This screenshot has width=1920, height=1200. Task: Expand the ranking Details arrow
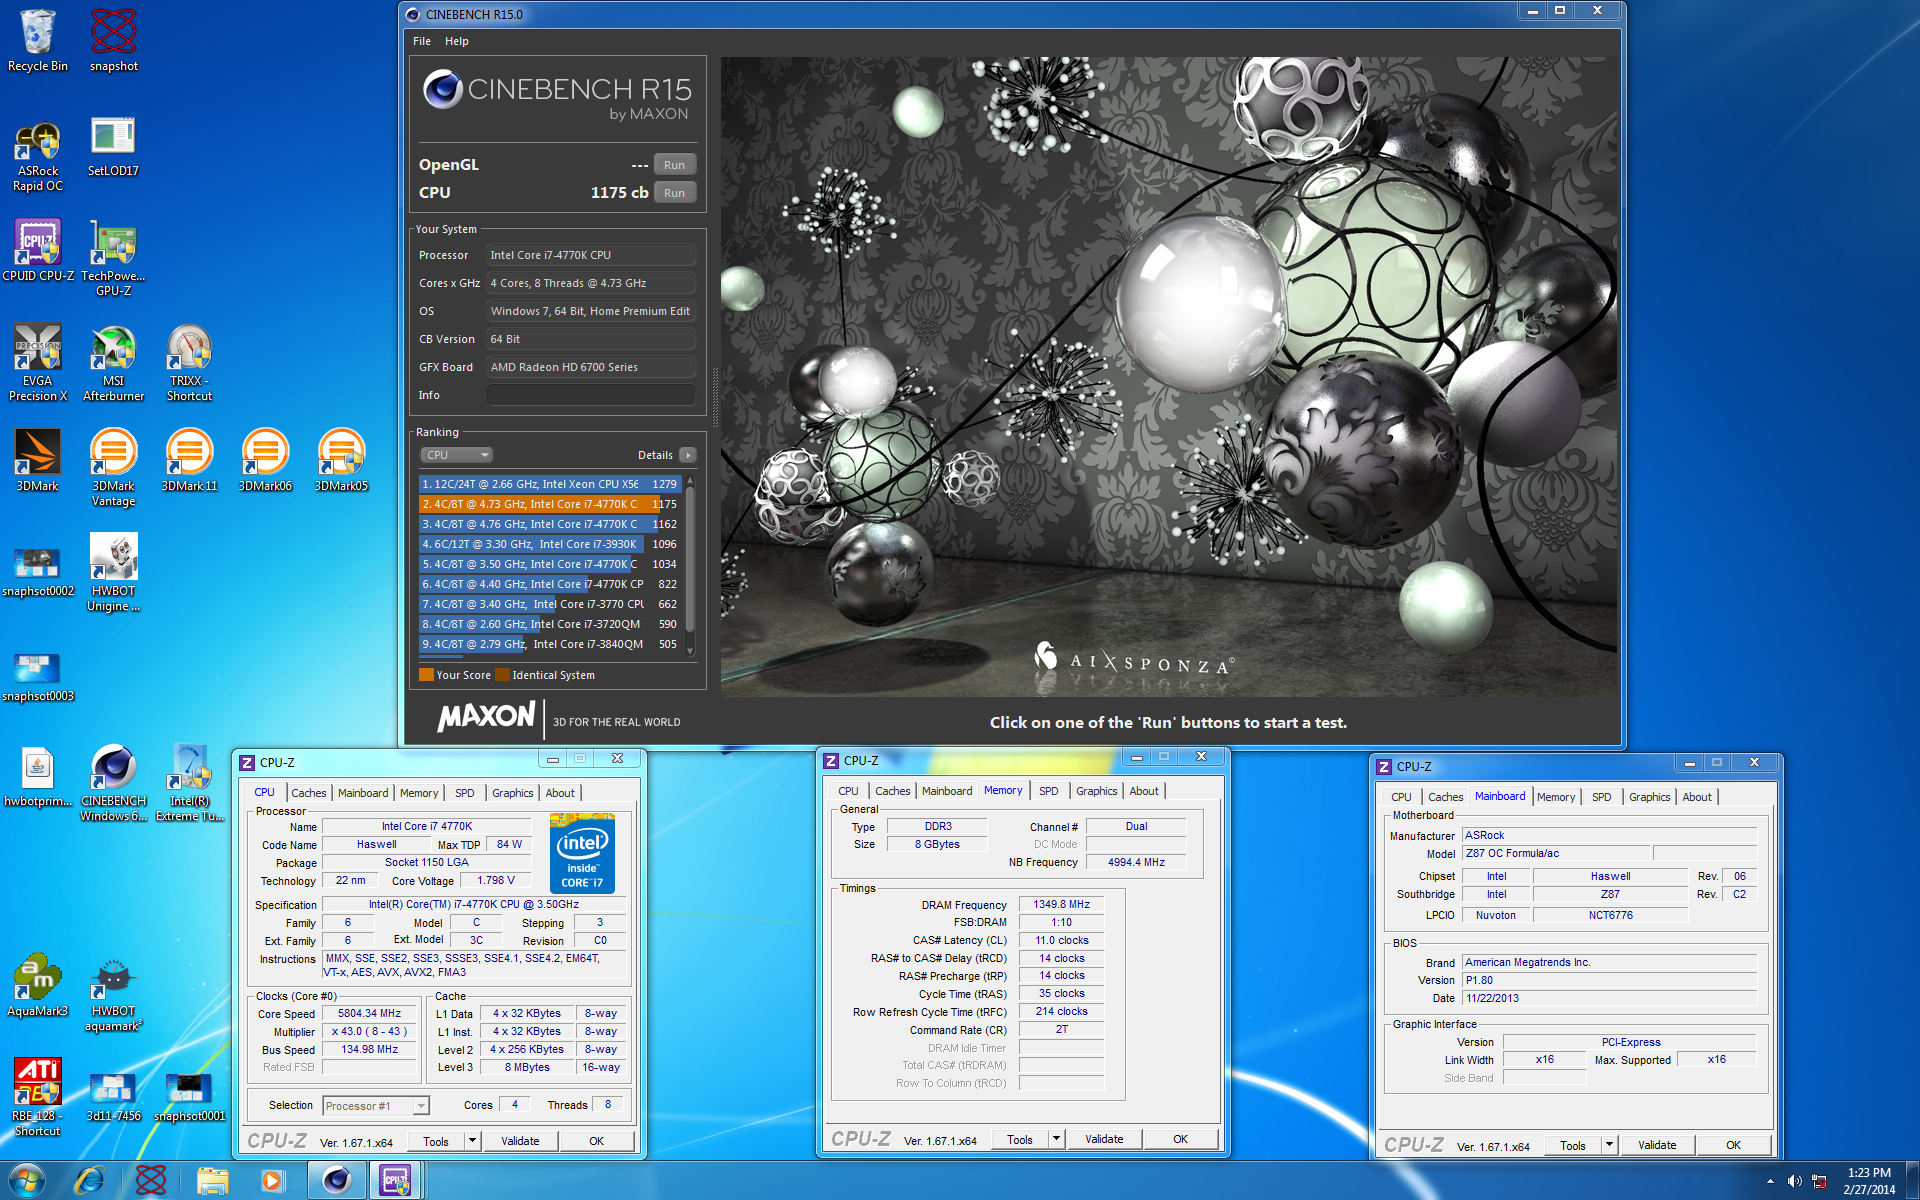tap(688, 455)
